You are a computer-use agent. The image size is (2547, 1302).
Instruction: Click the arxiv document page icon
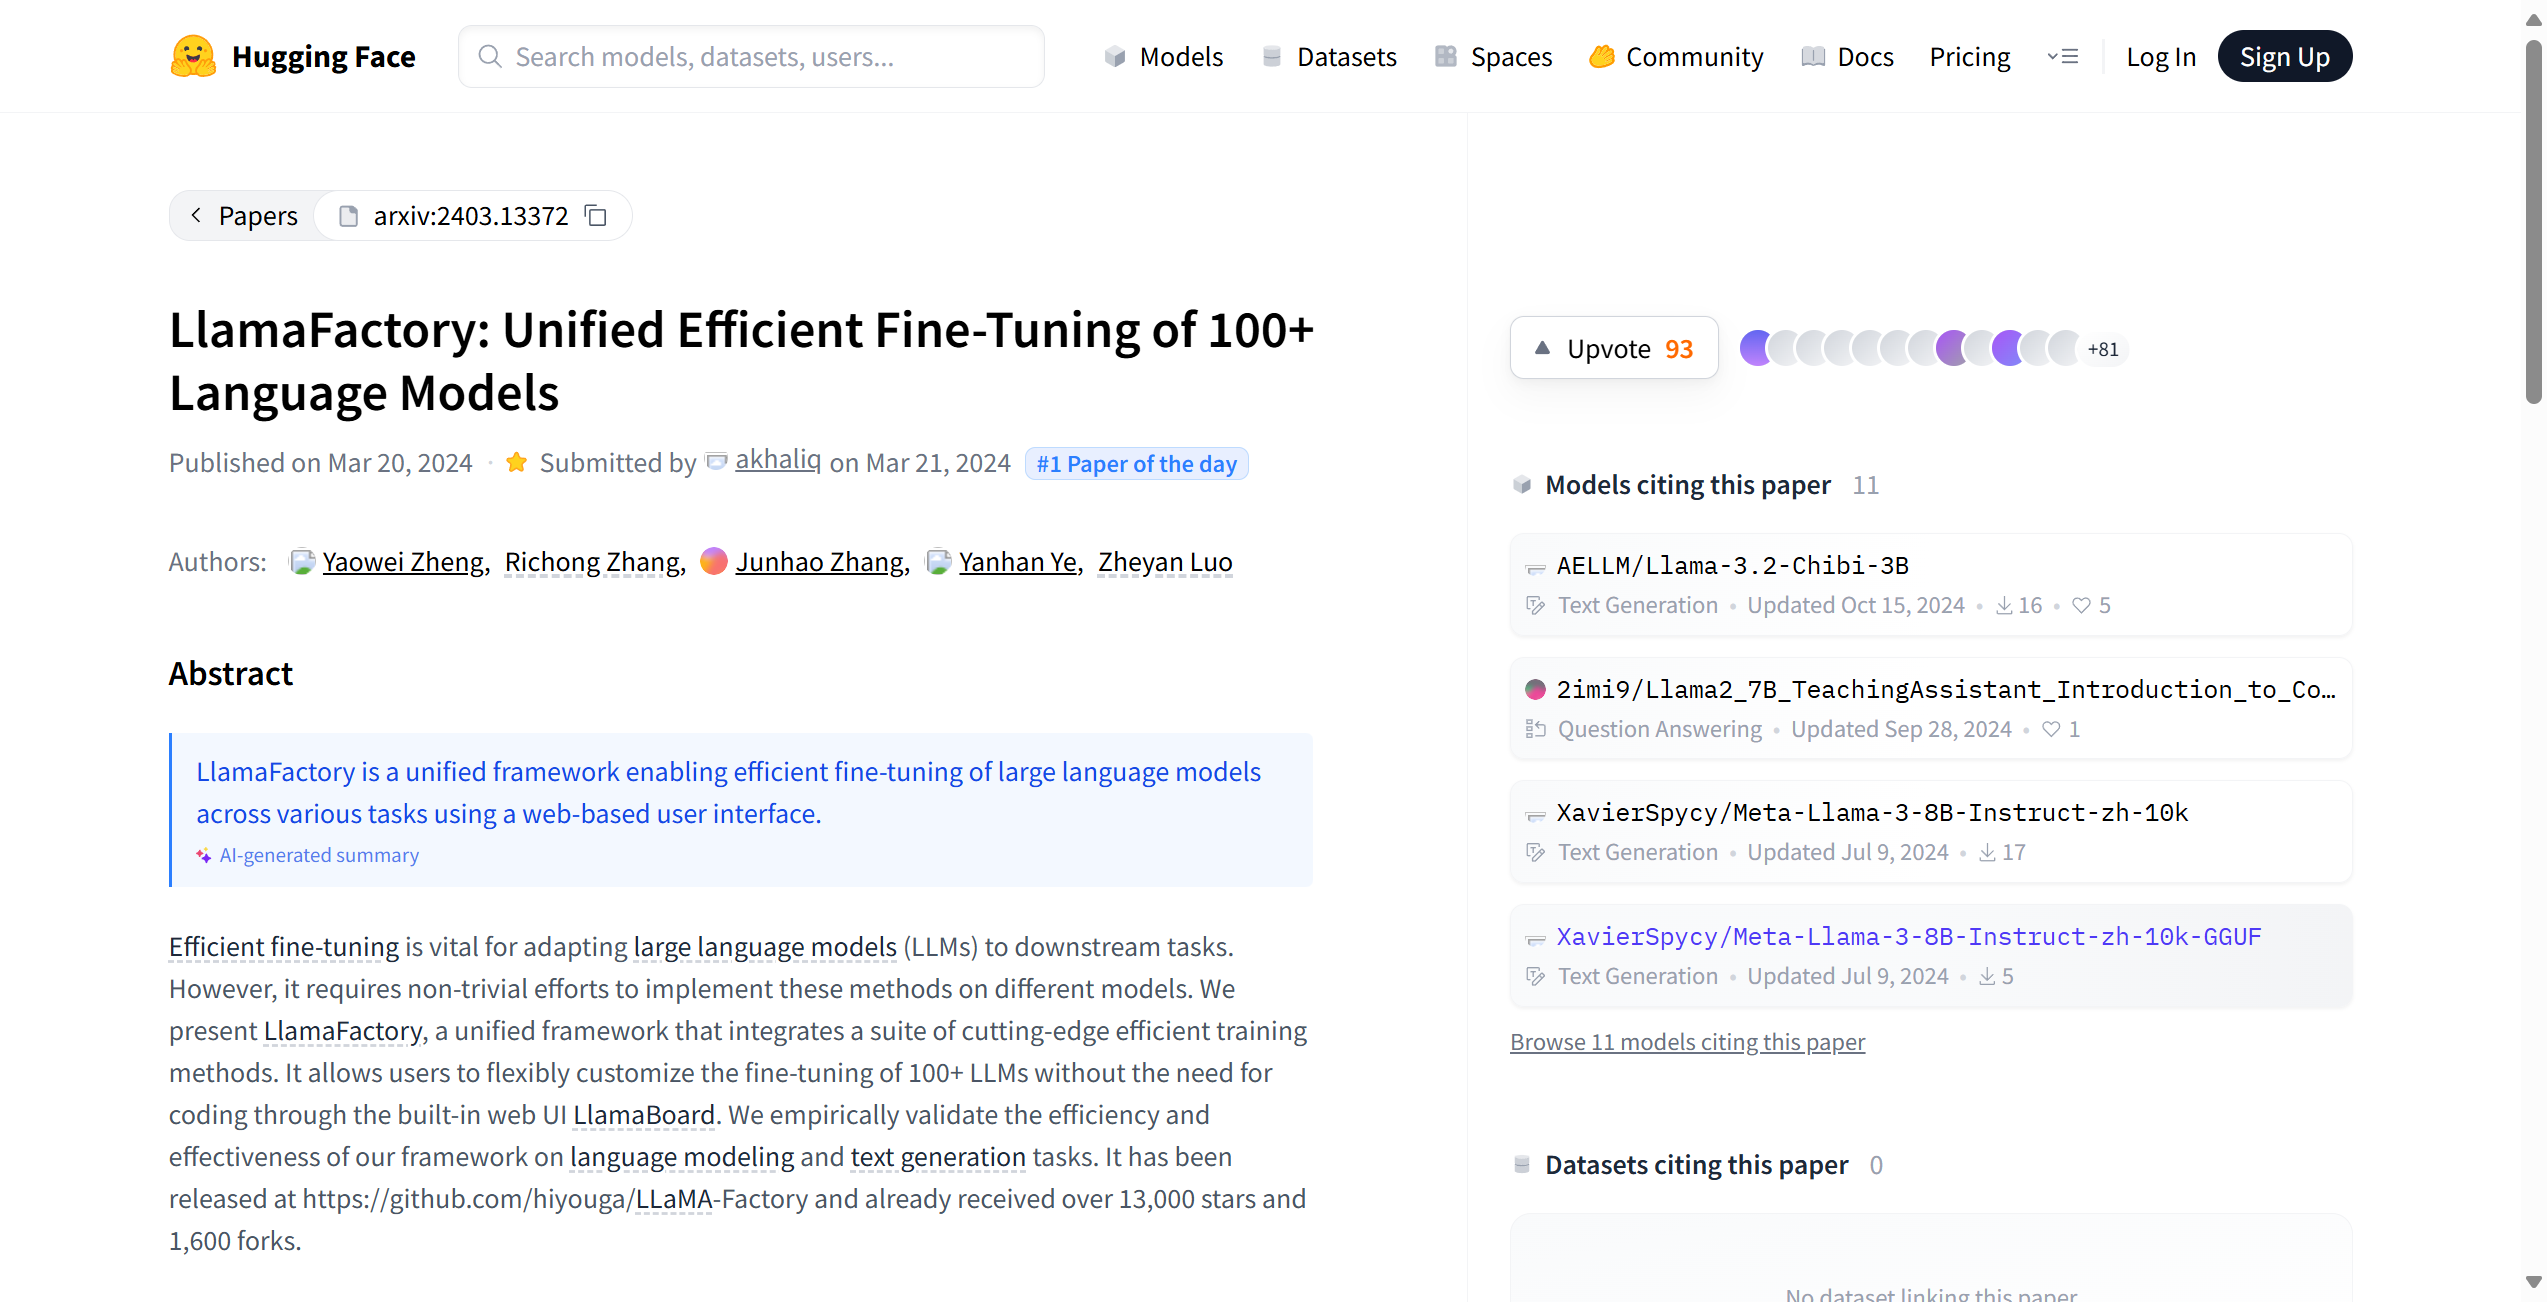[348, 216]
